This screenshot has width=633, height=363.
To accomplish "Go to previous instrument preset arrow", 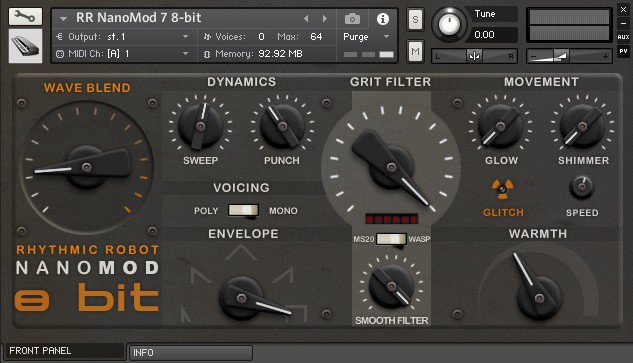I will [306, 19].
